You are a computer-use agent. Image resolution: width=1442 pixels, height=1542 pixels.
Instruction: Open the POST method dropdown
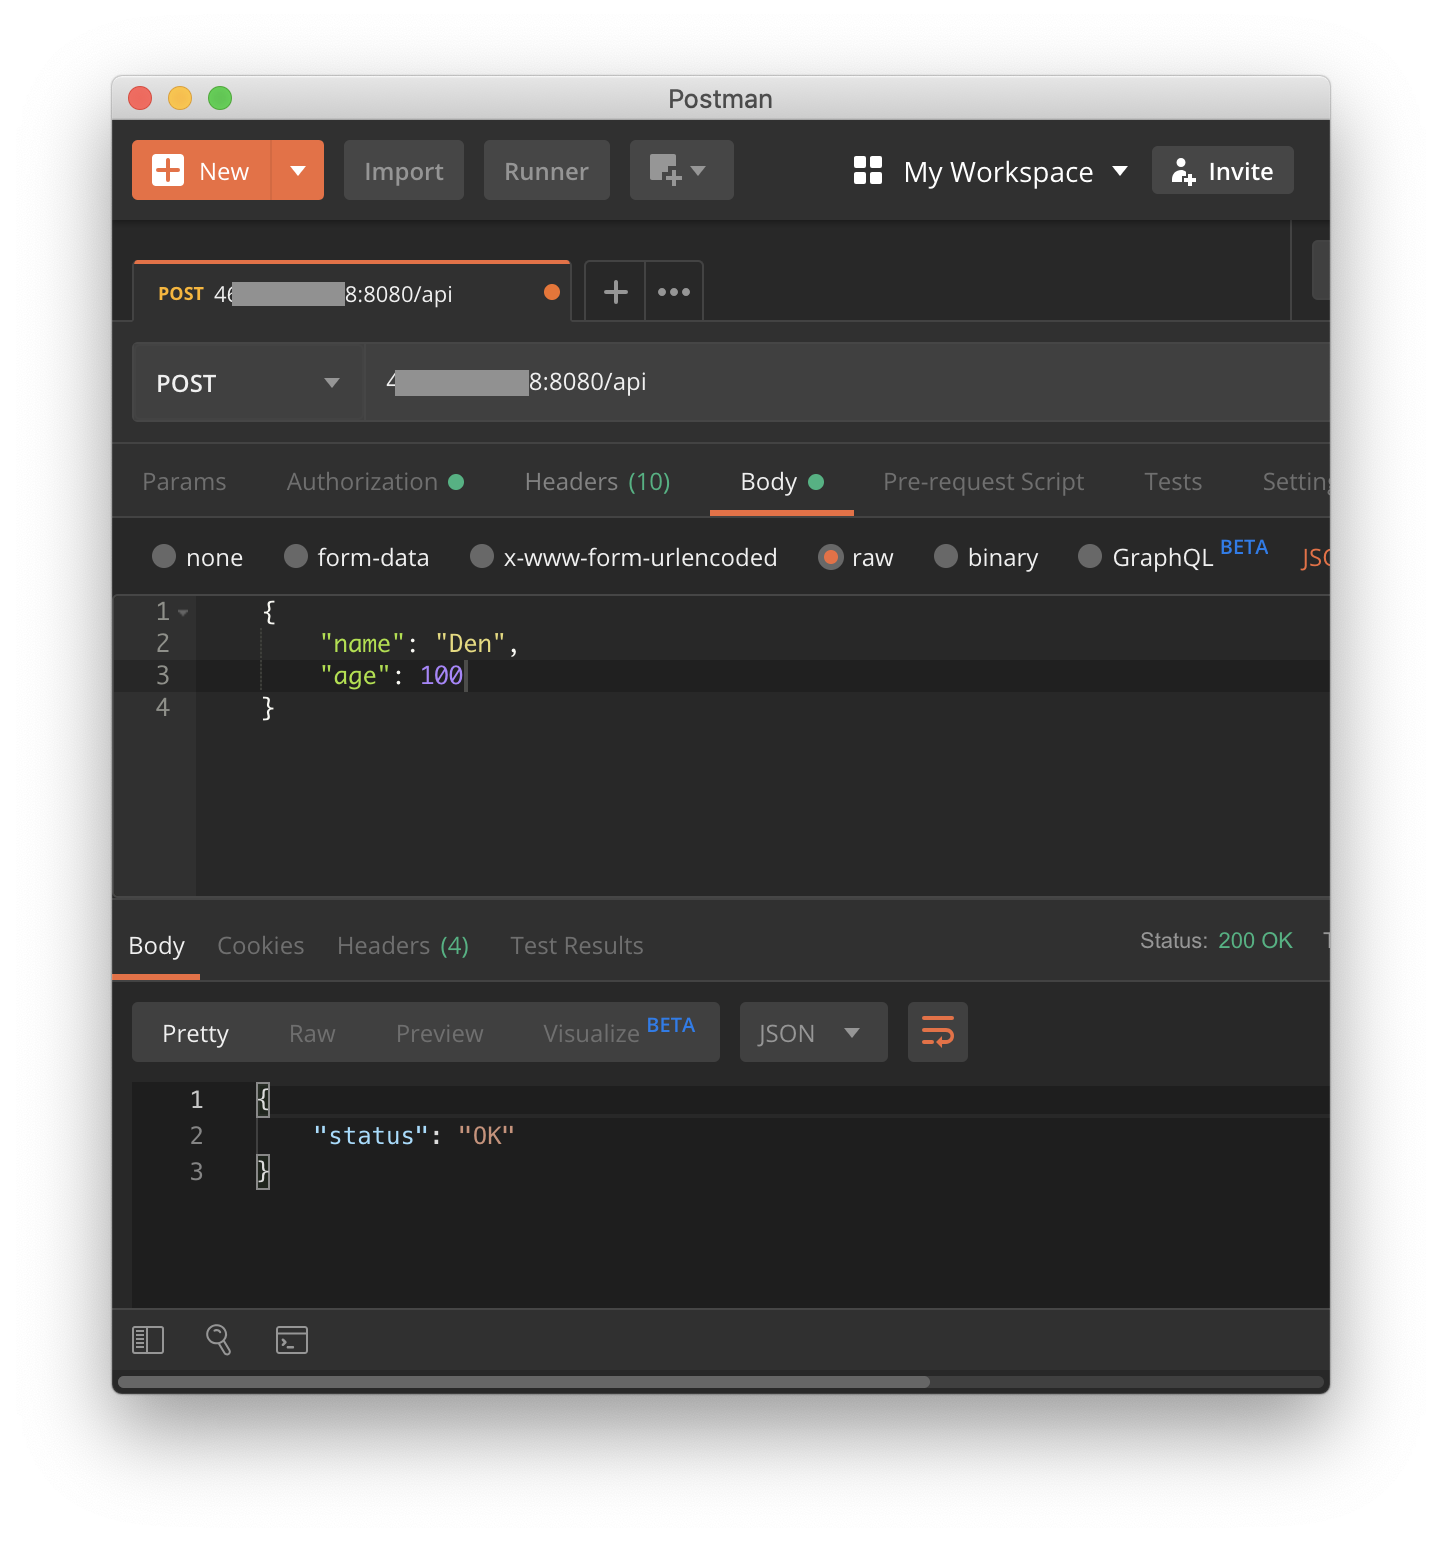(x=249, y=382)
